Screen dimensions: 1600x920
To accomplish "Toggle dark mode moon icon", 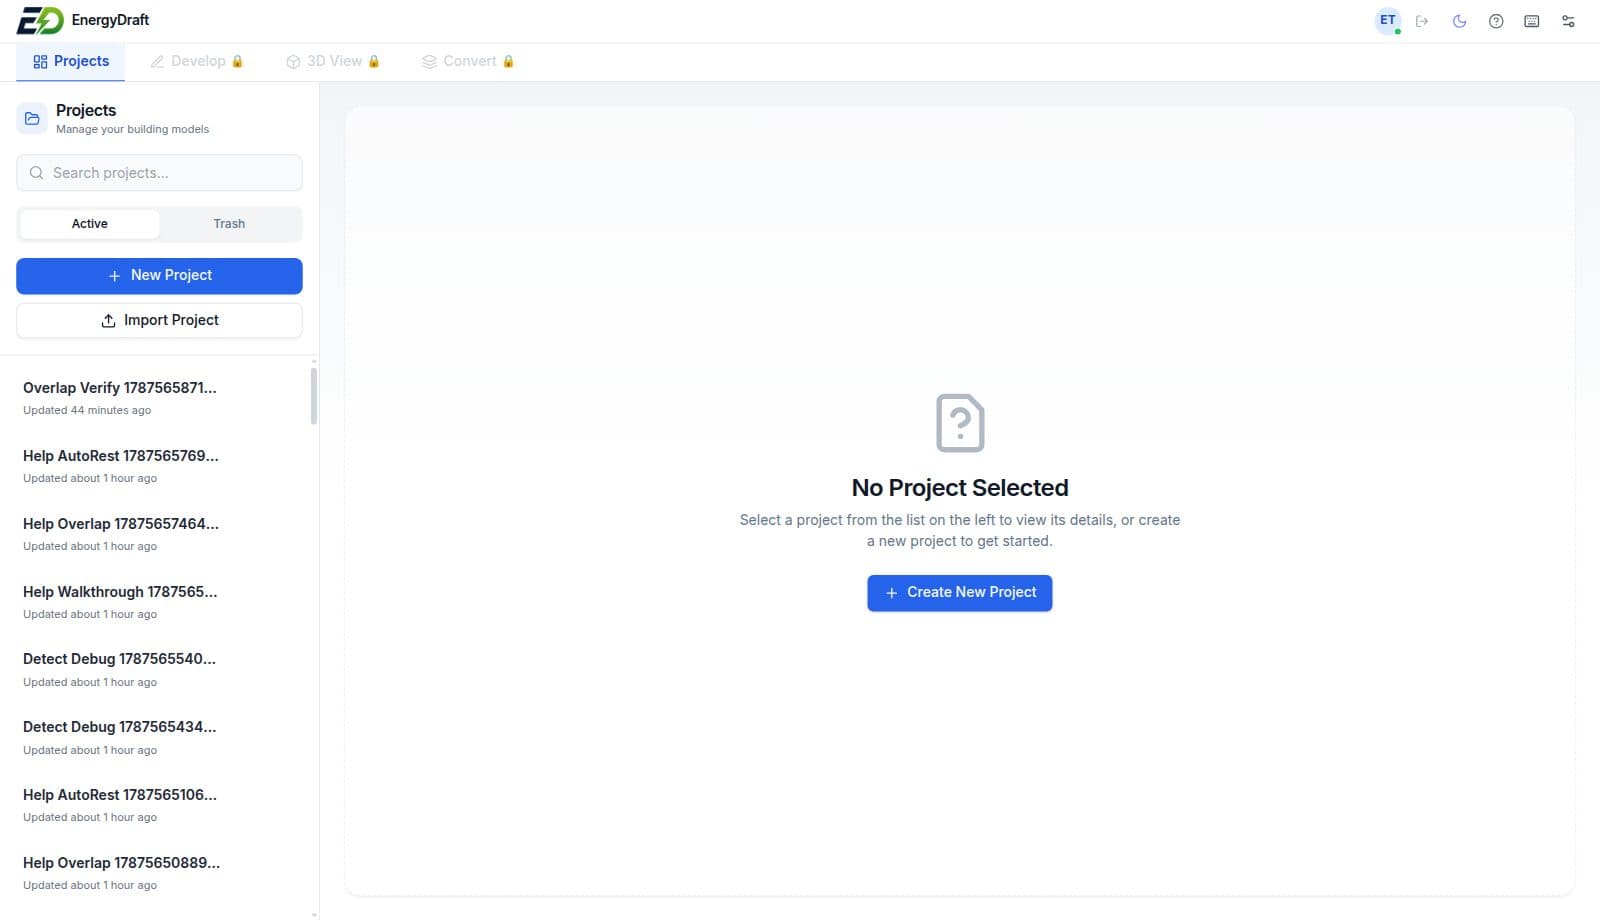I will point(1459,21).
